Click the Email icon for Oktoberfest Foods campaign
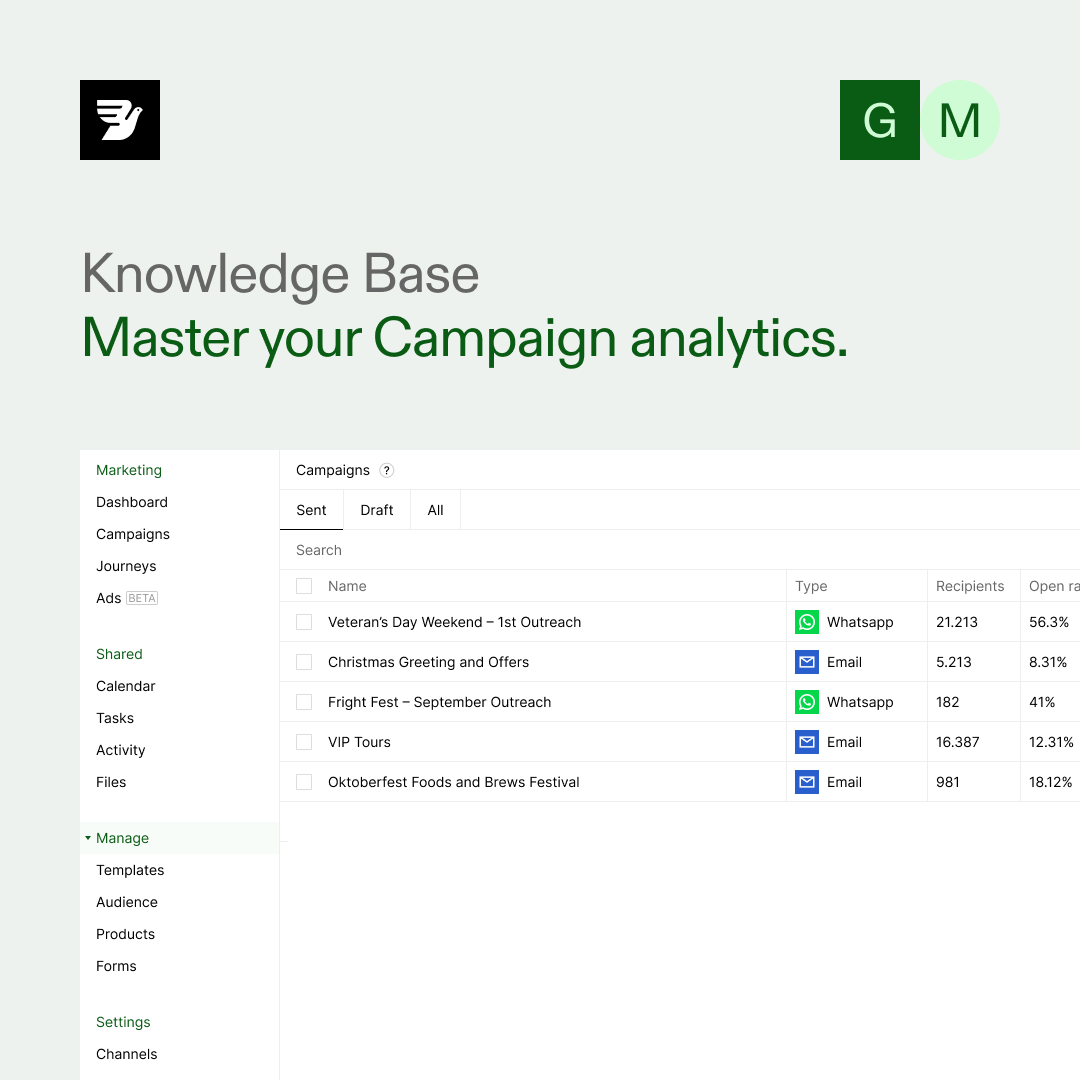1080x1080 pixels. [807, 781]
